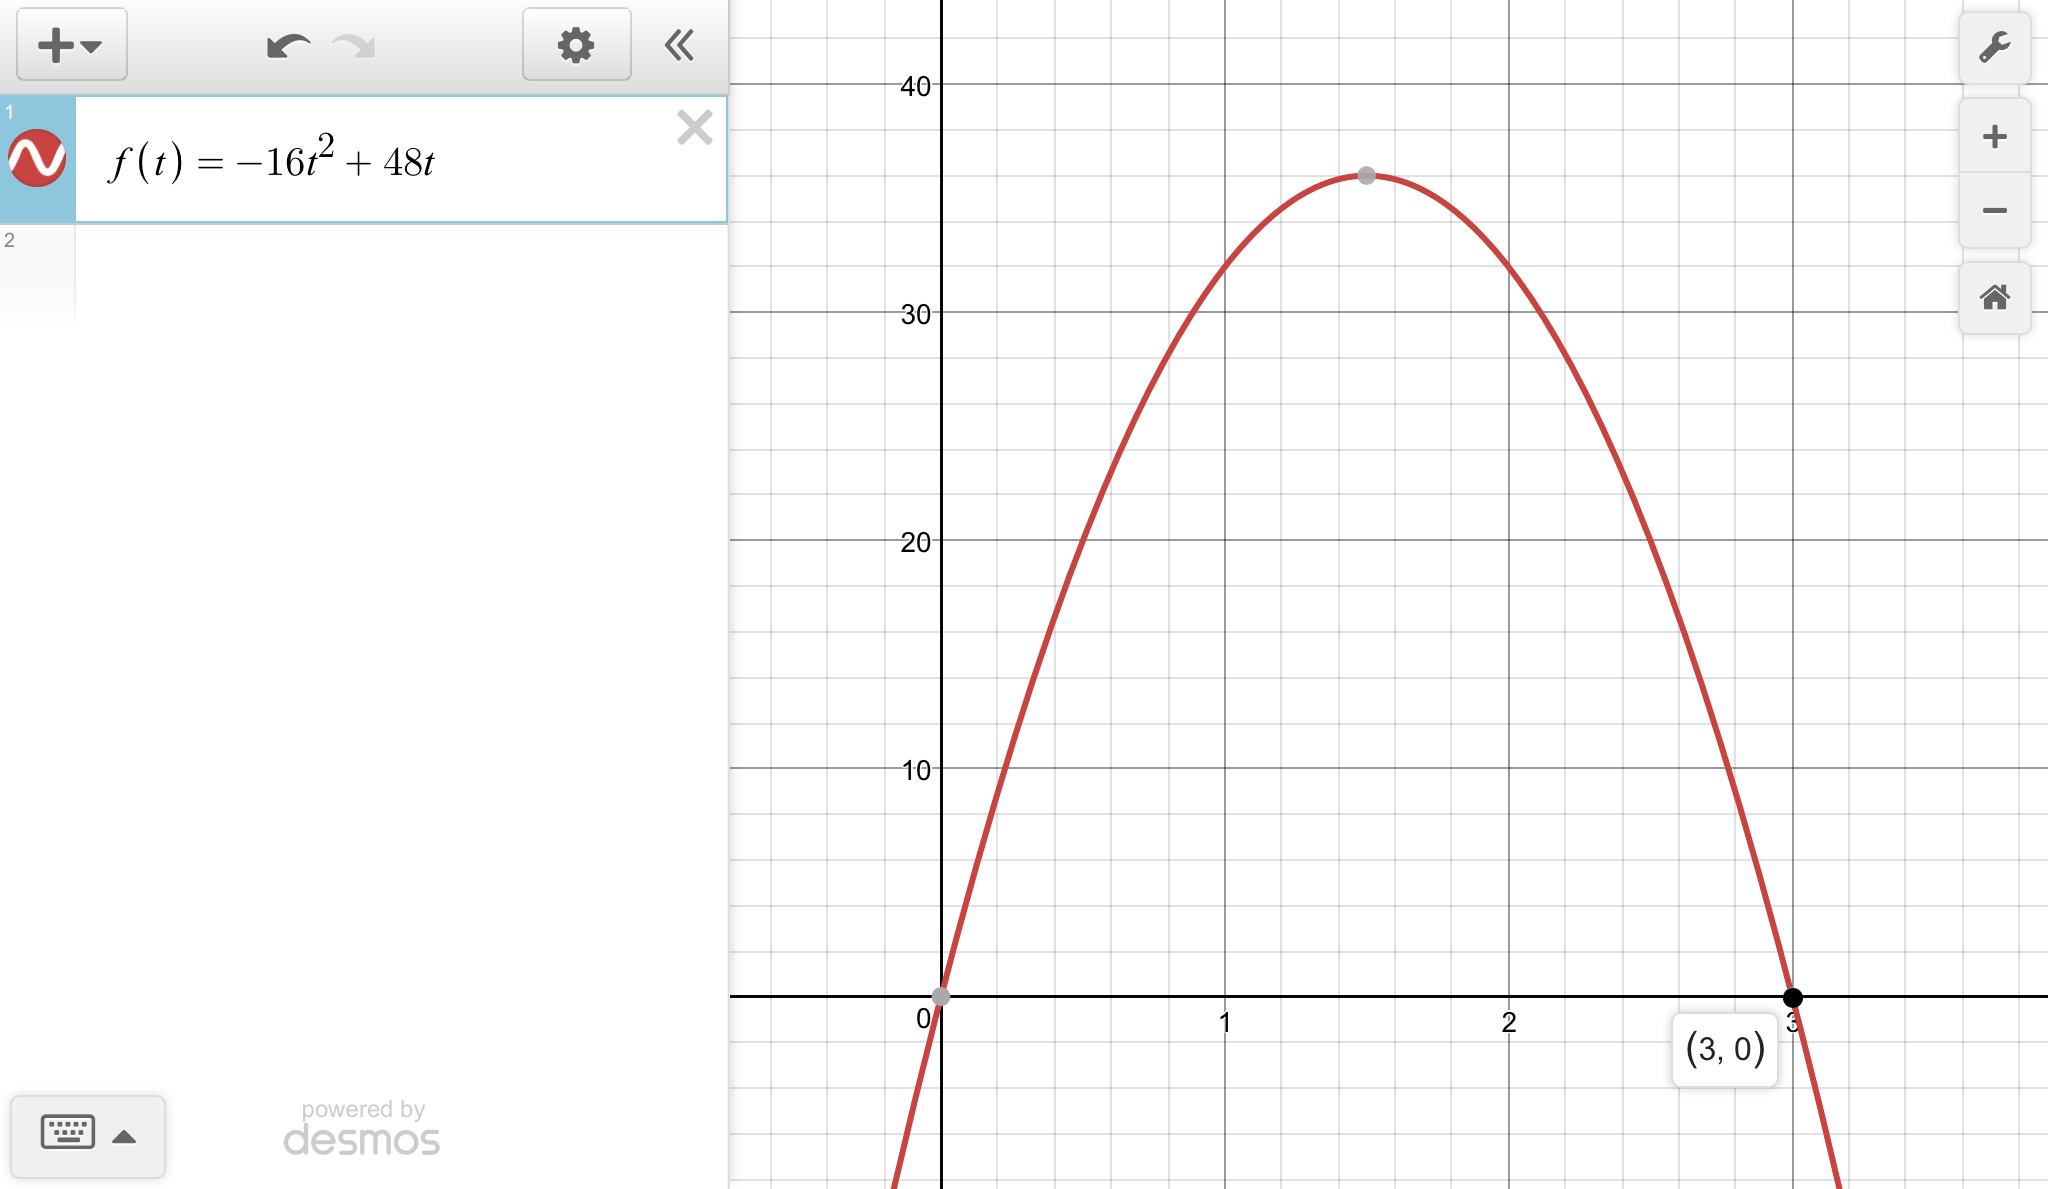Toggle visibility of f(t) expression

[x=37, y=159]
